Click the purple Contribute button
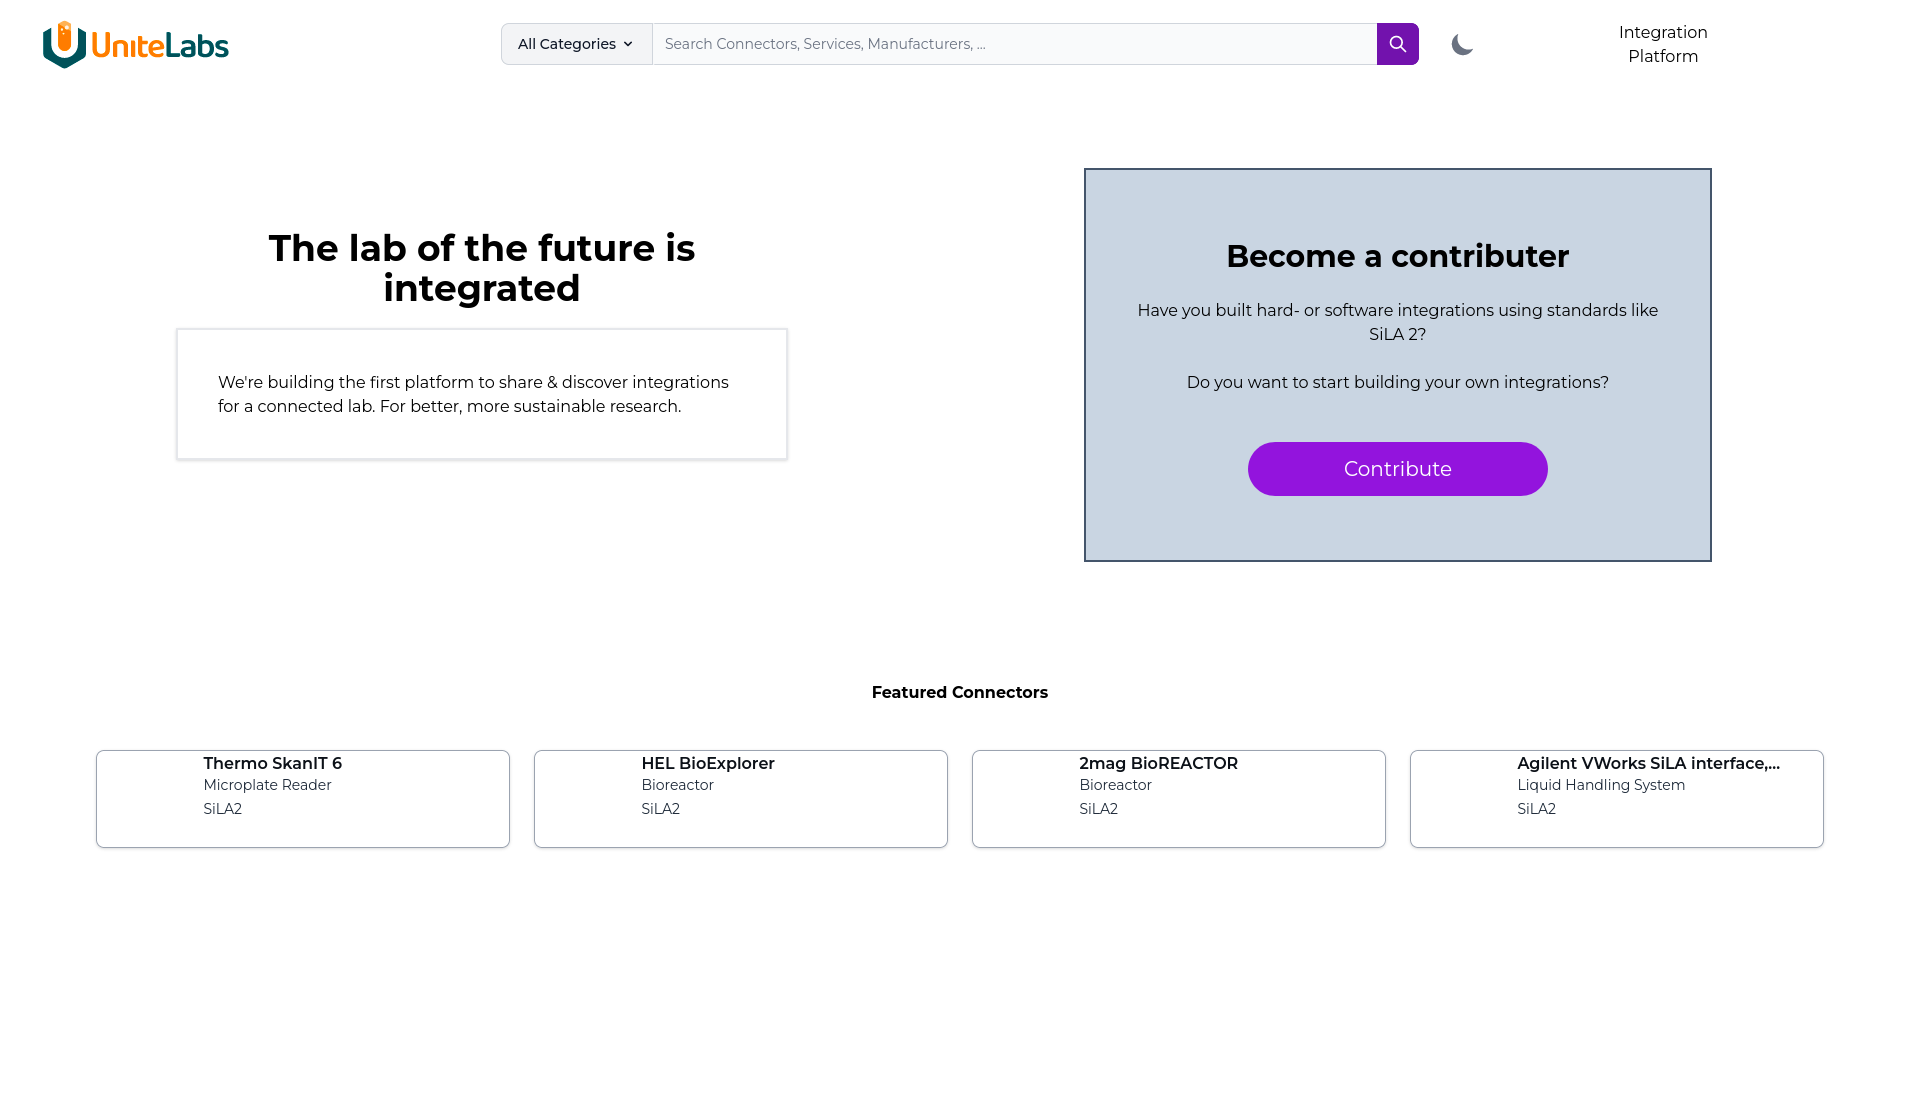Viewport: 1920px width, 1115px height. click(1397, 469)
